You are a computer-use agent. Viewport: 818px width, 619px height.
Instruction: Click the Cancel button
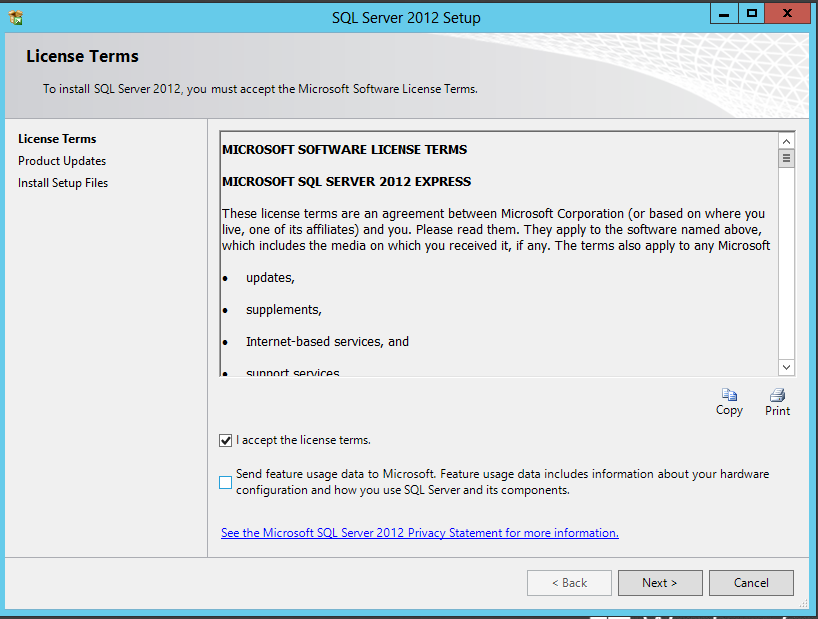[x=751, y=582]
